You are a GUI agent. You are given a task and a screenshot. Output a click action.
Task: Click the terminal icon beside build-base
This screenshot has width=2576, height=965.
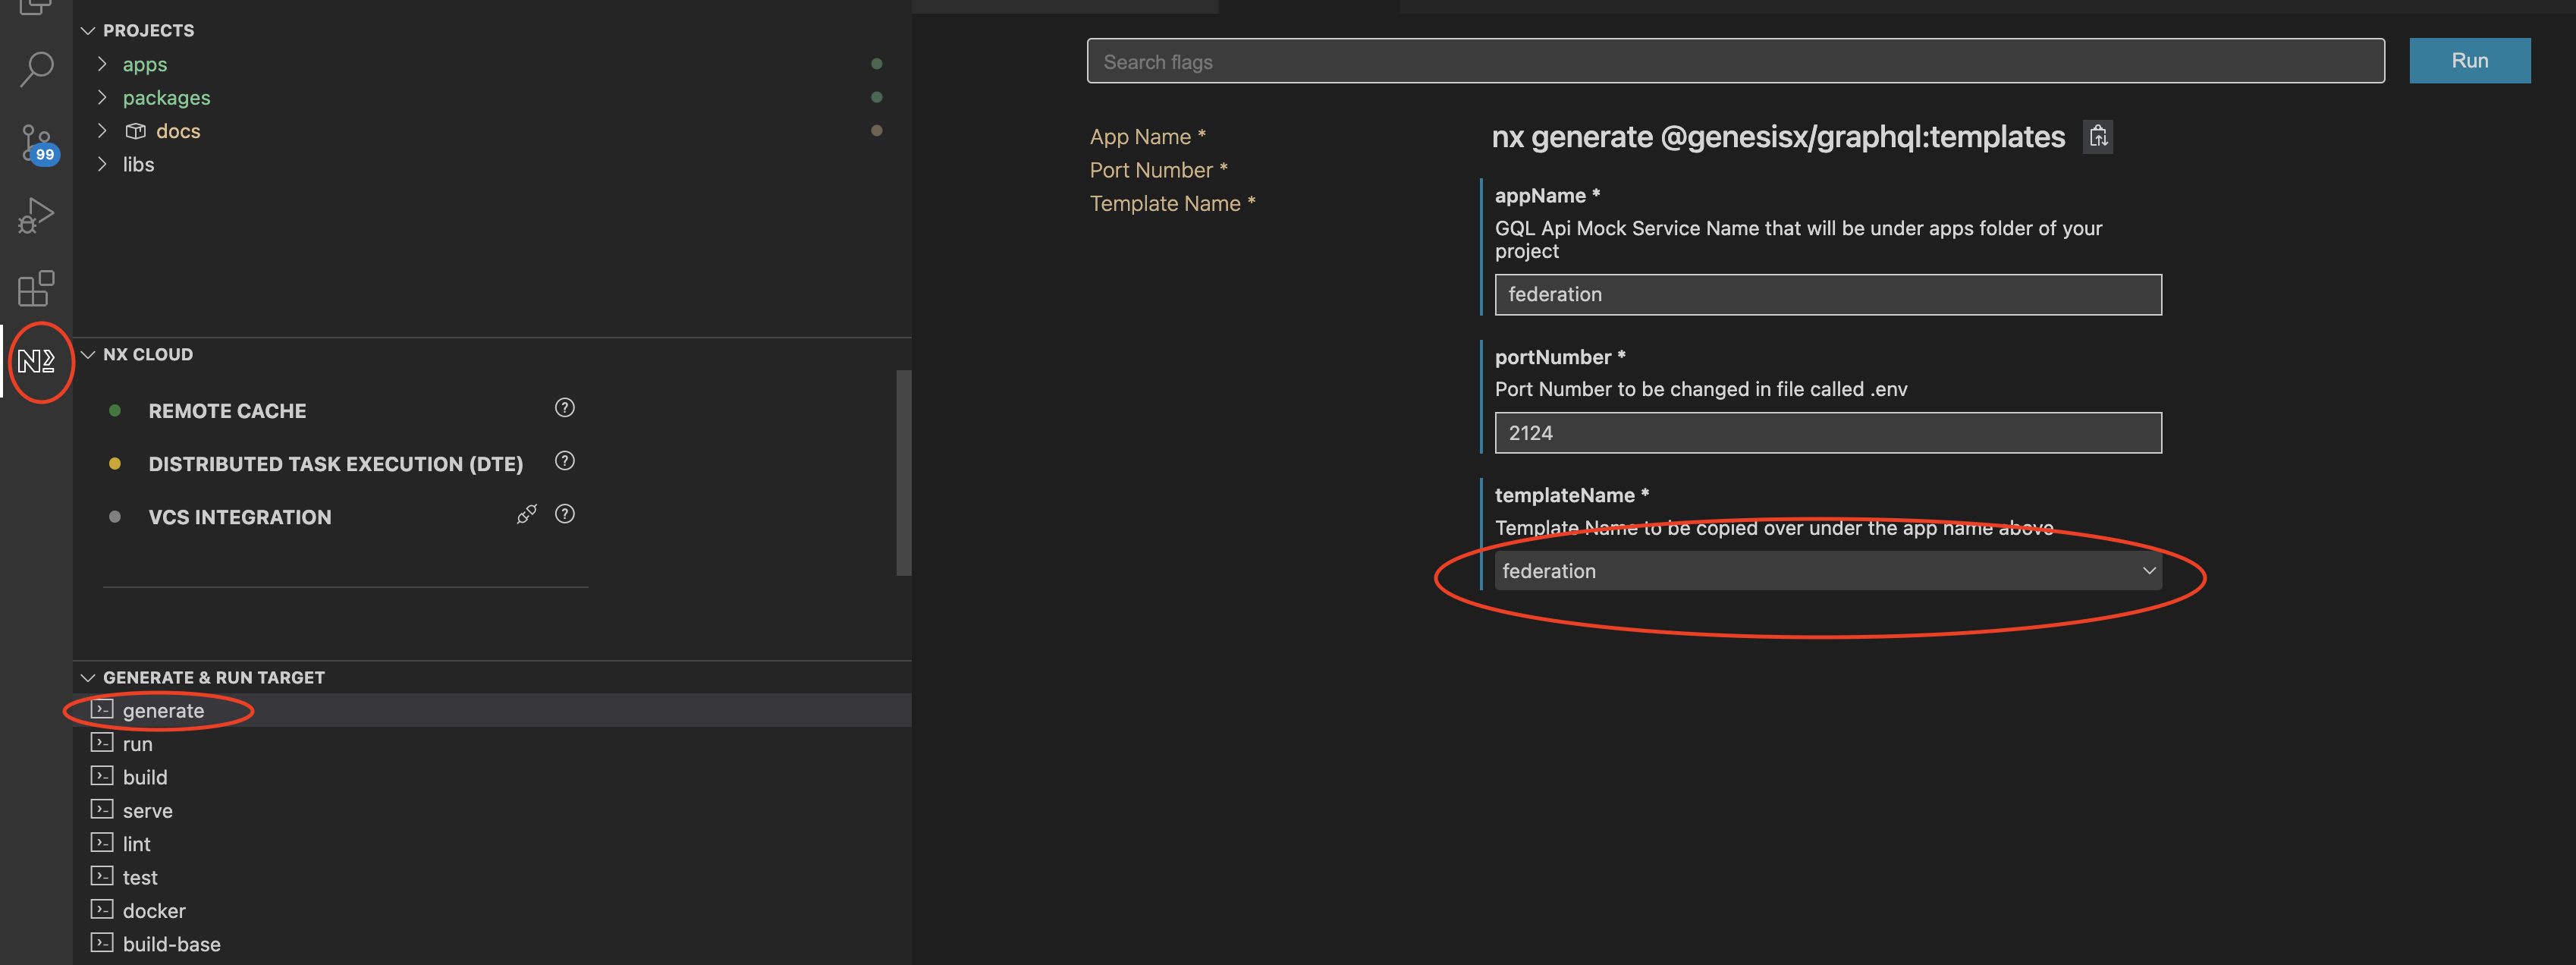coord(102,942)
